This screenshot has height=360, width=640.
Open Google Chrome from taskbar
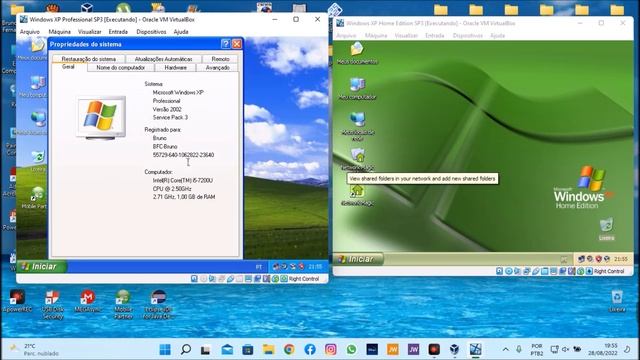click(x=289, y=349)
